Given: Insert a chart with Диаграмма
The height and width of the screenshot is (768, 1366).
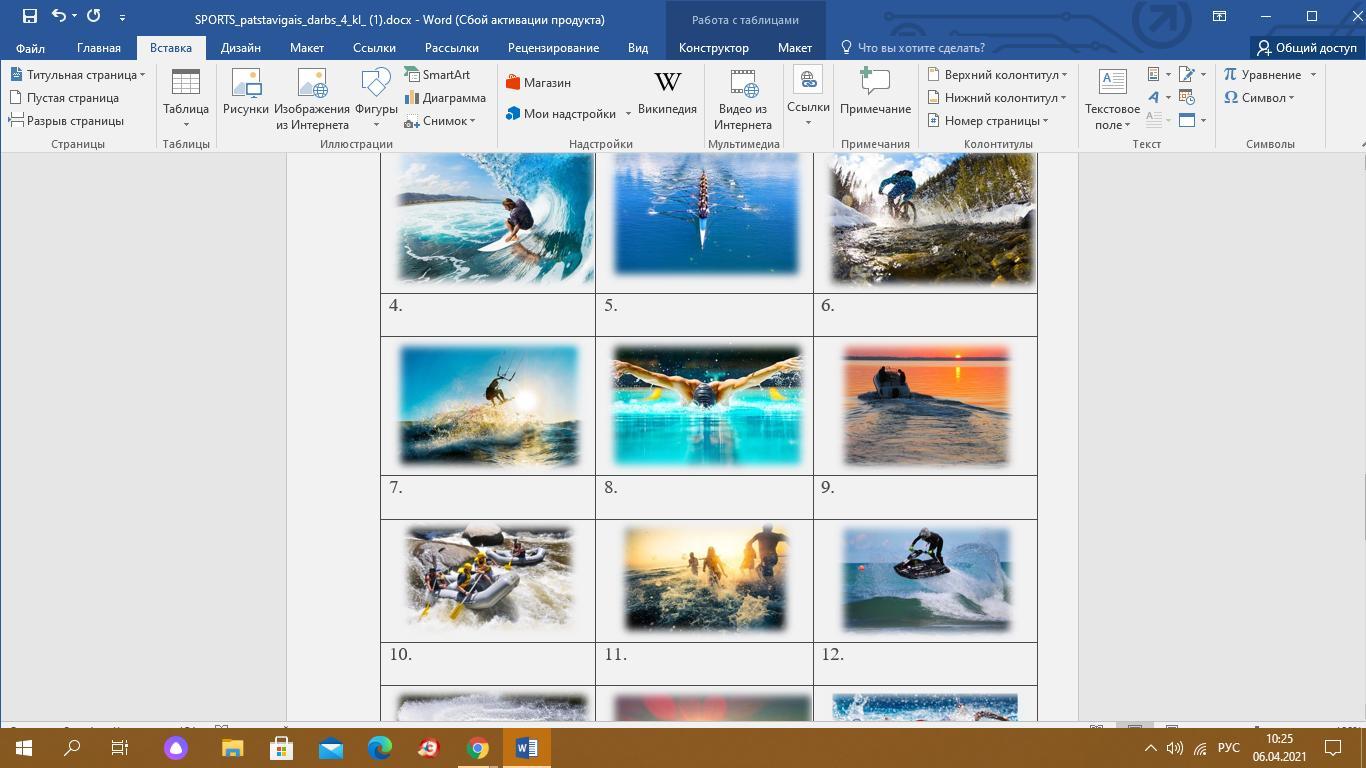Looking at the screenshot, I should point(445,98).
